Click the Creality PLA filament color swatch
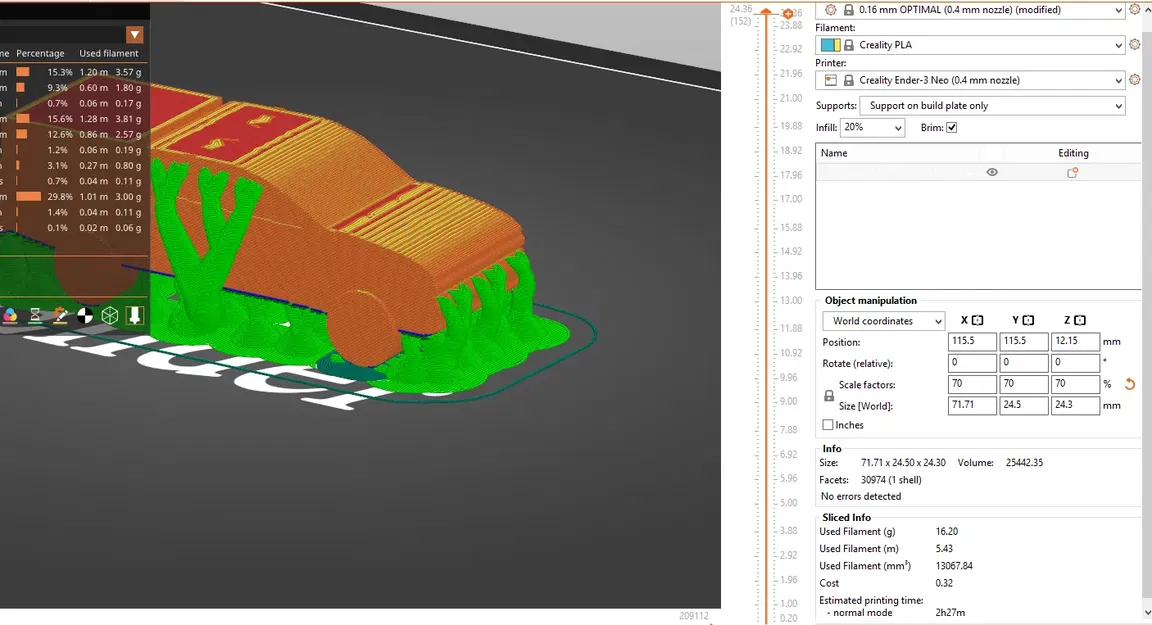Image resolution: width=1152 pixels, height=625 pixels. (830, 45)
